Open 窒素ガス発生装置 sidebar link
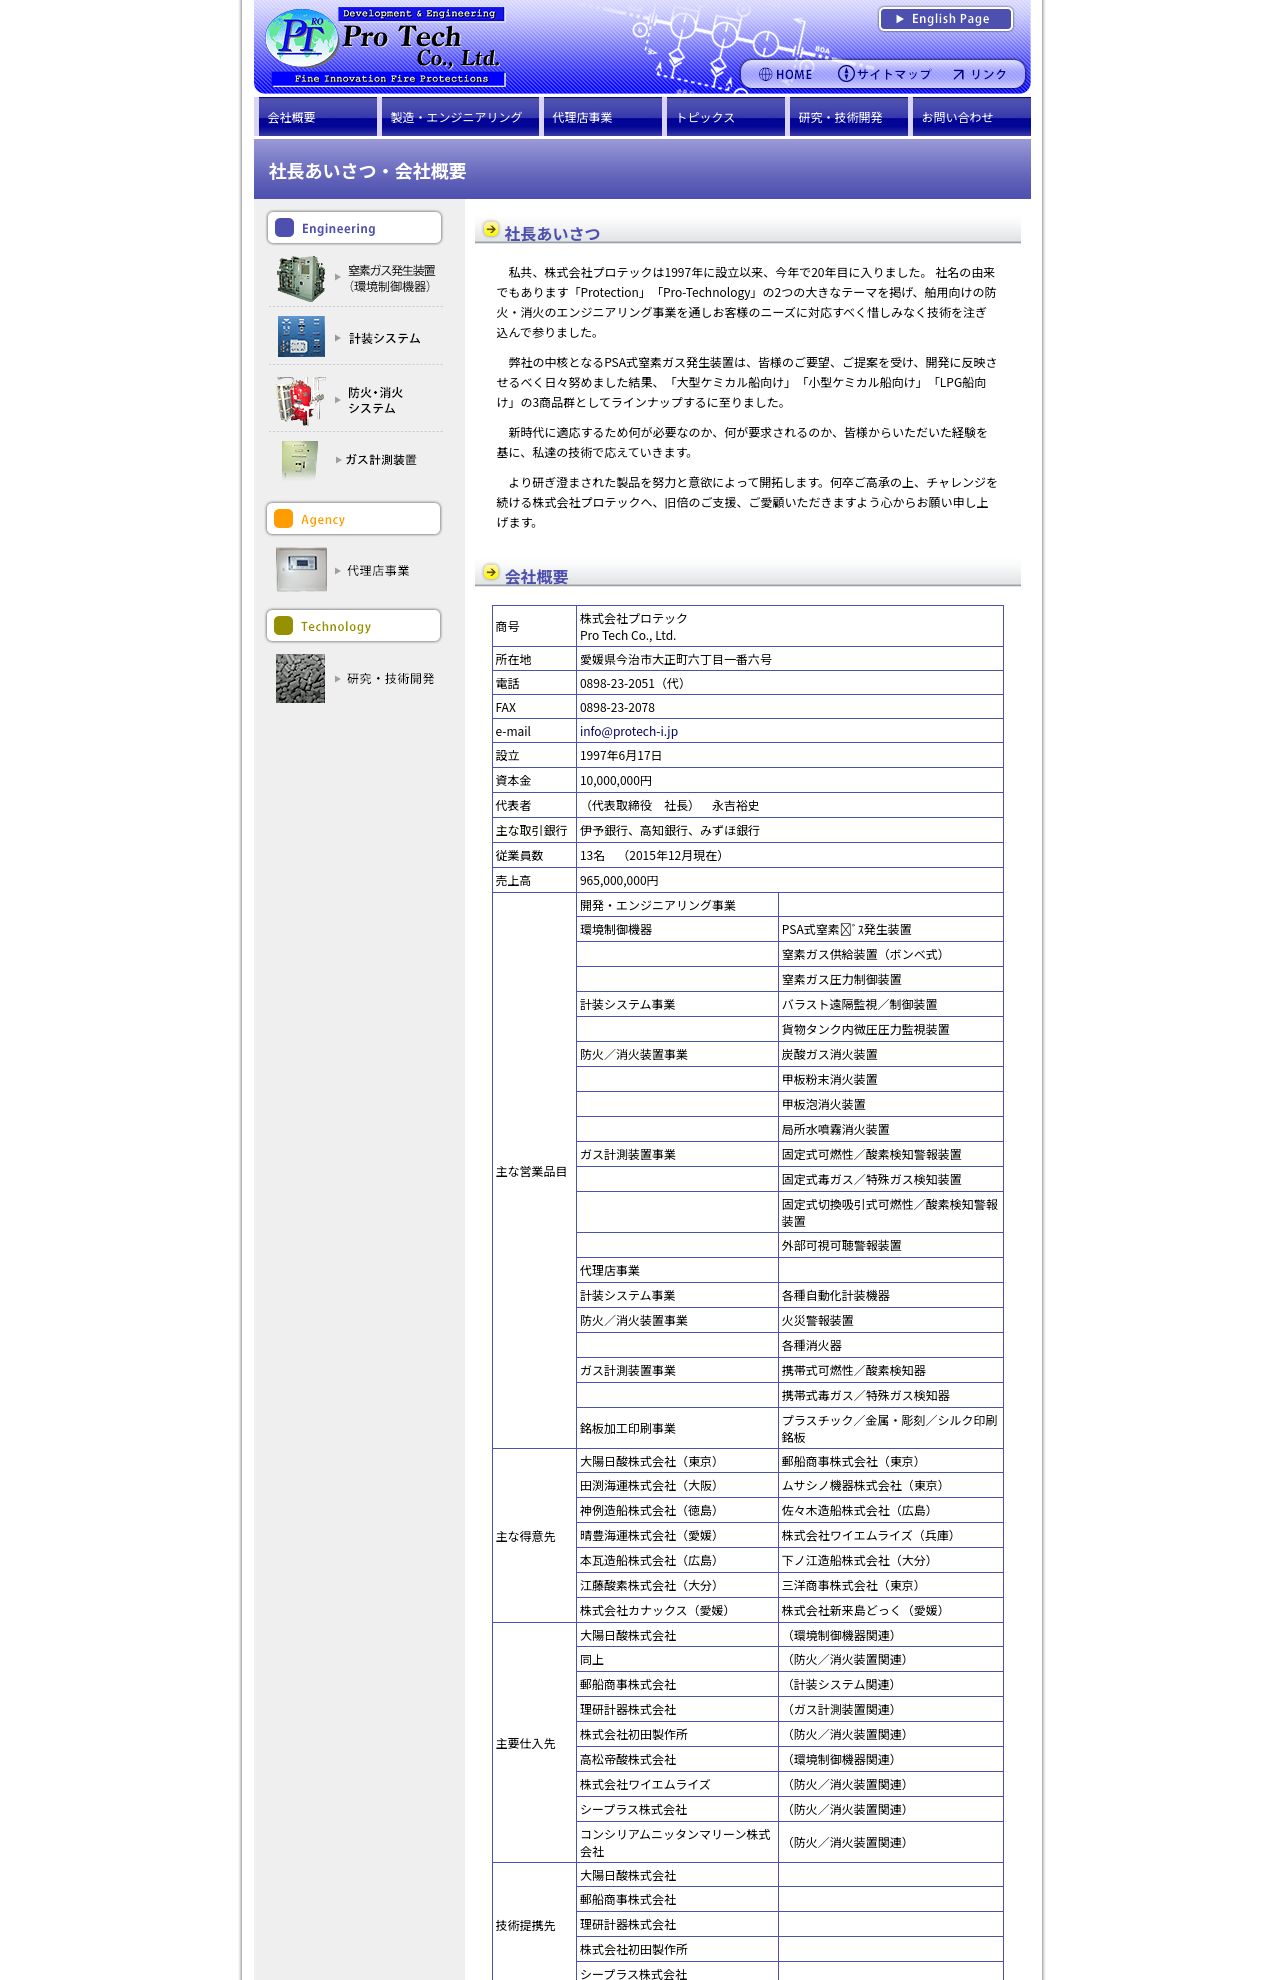 391,278
